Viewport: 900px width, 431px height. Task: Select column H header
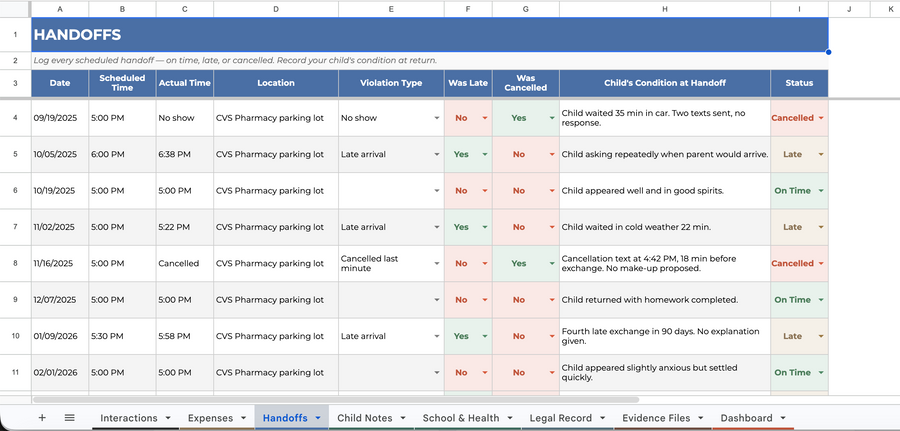(665, 9)
